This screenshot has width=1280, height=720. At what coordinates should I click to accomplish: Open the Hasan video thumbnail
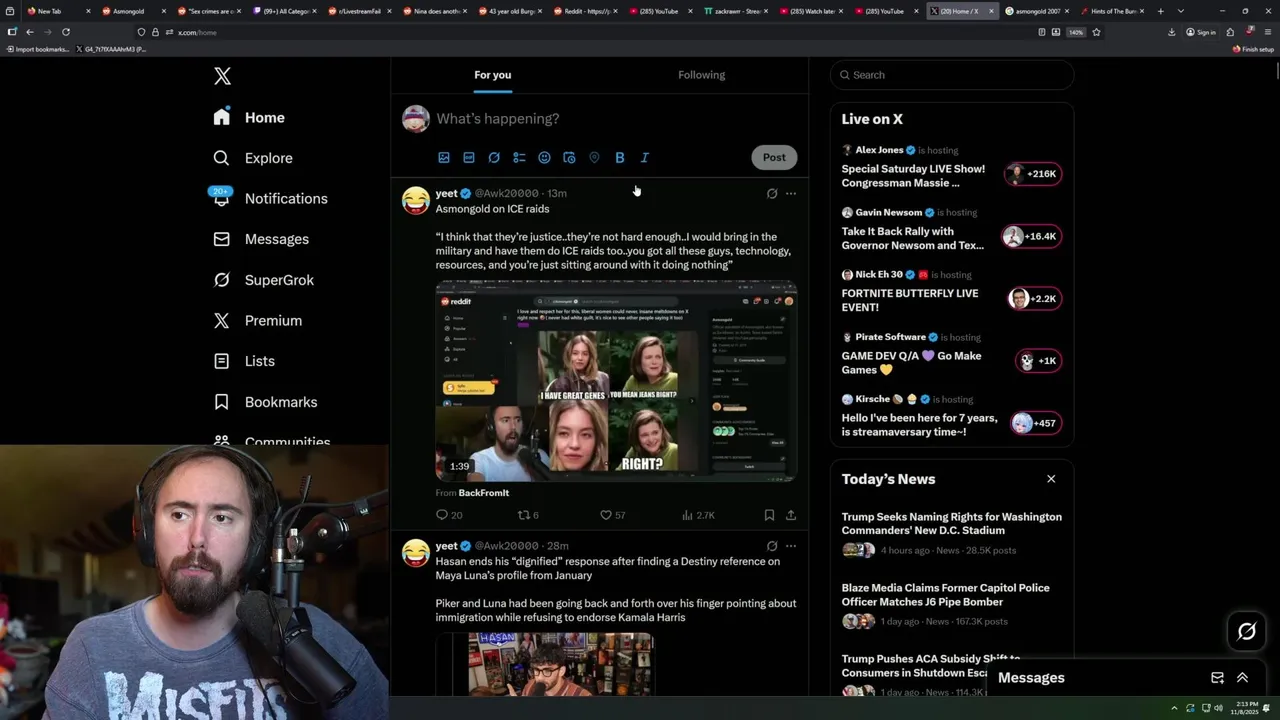[x=545, y=664]
